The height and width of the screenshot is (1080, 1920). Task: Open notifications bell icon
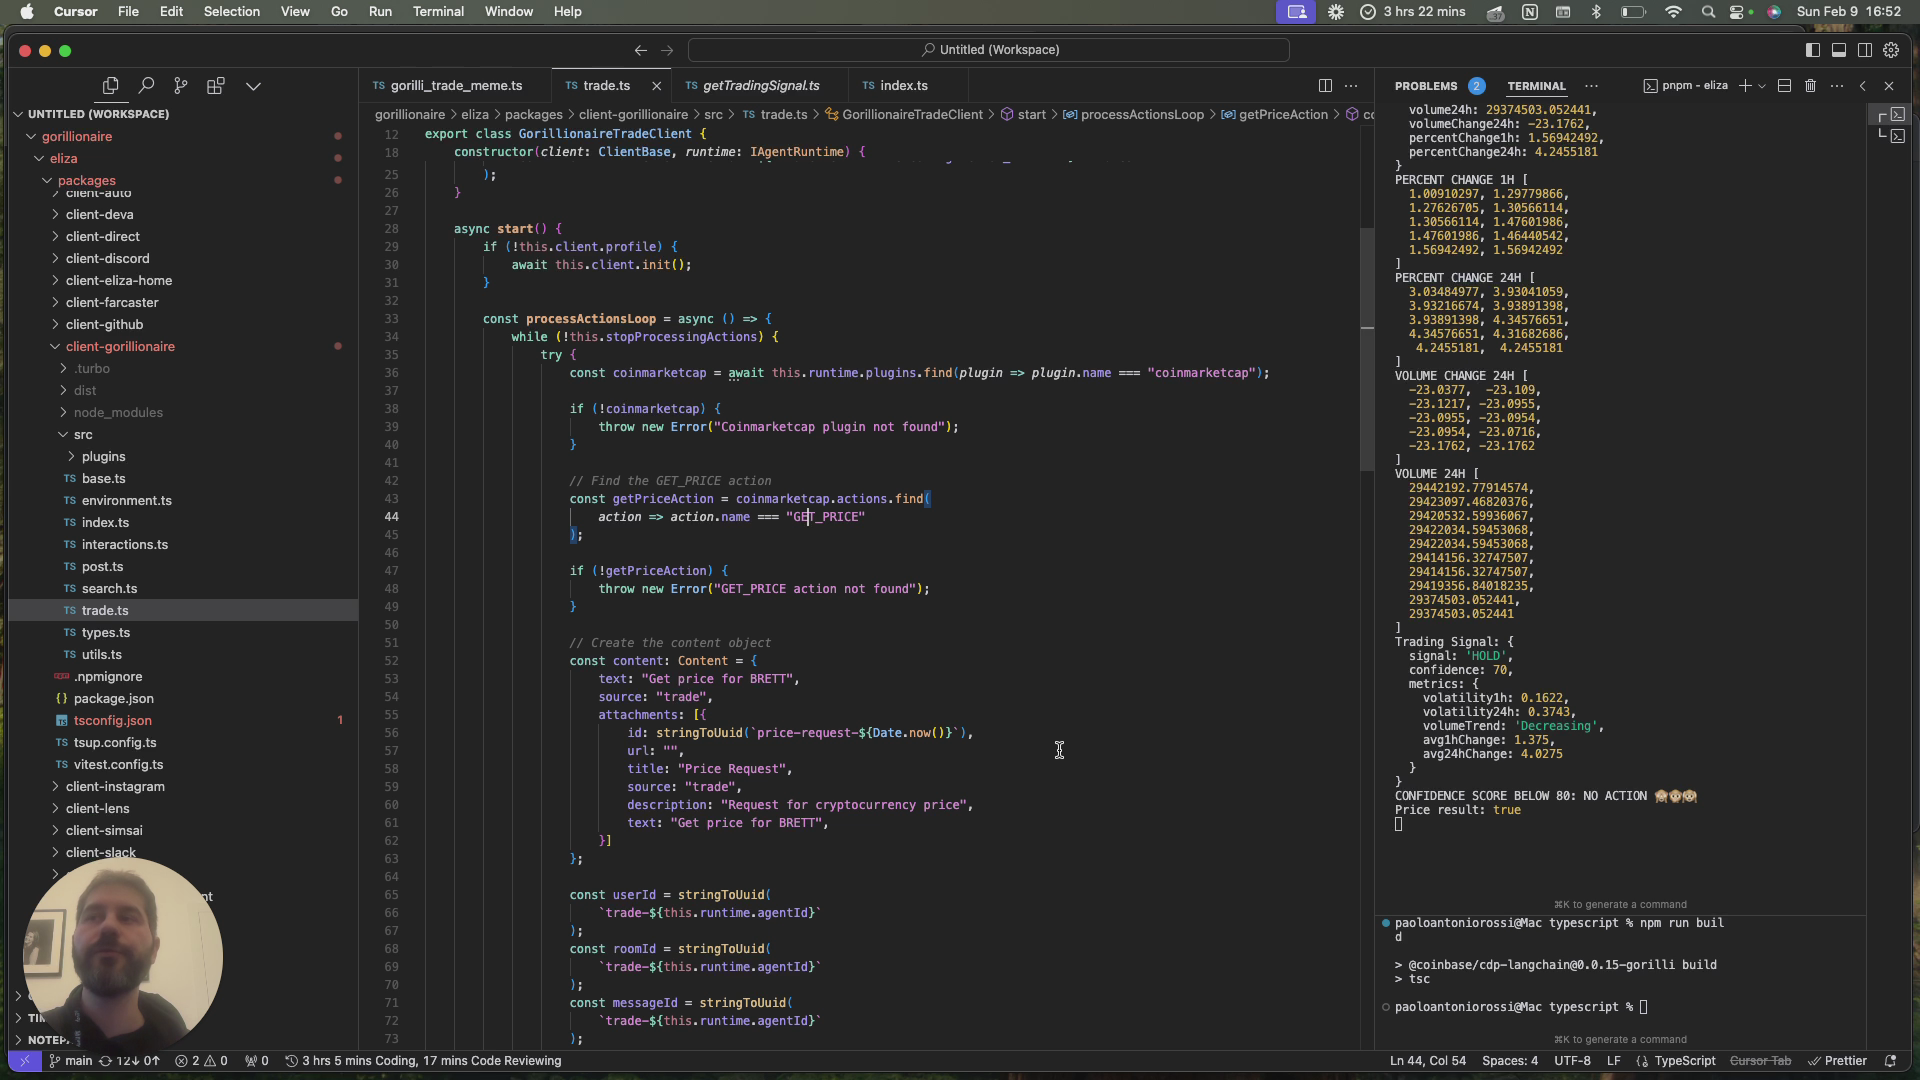coord(1890,1061)
